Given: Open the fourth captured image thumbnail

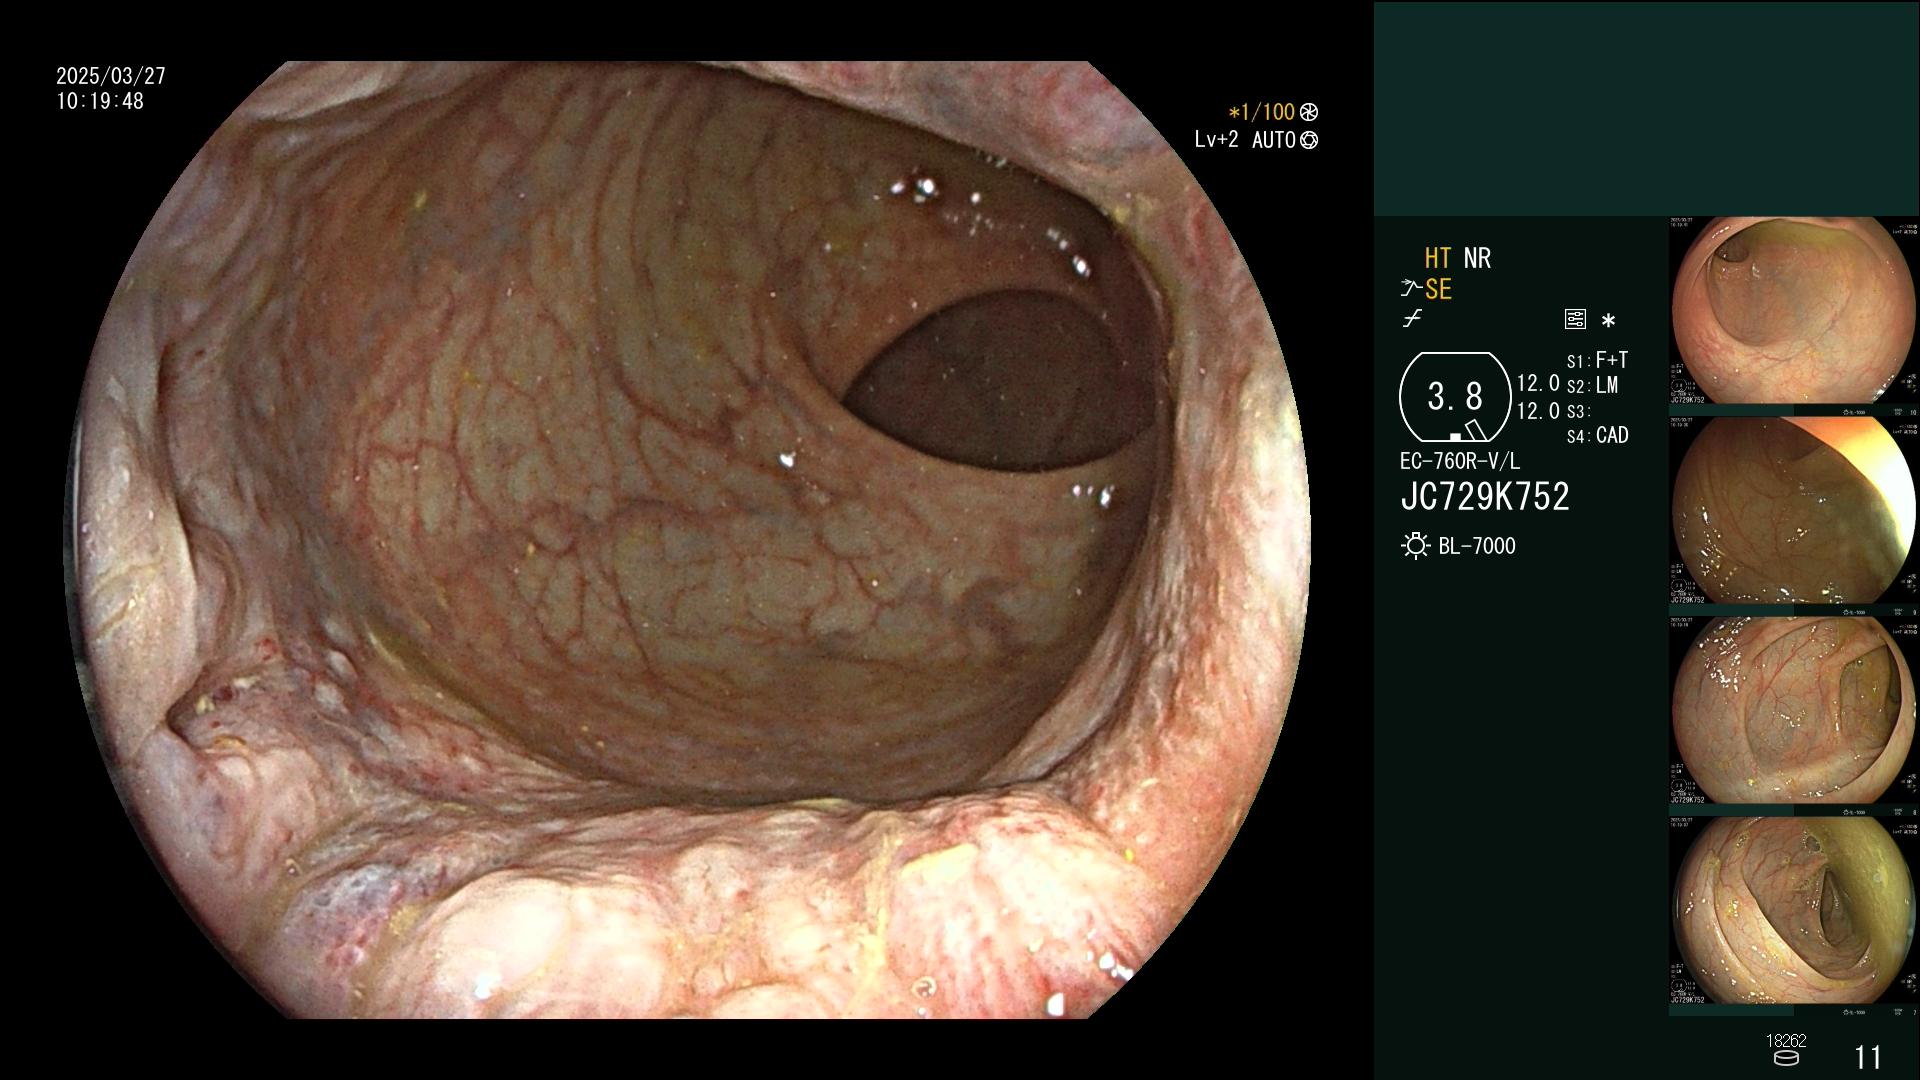Looking at the screenshot, I should tap(1794, 910).
